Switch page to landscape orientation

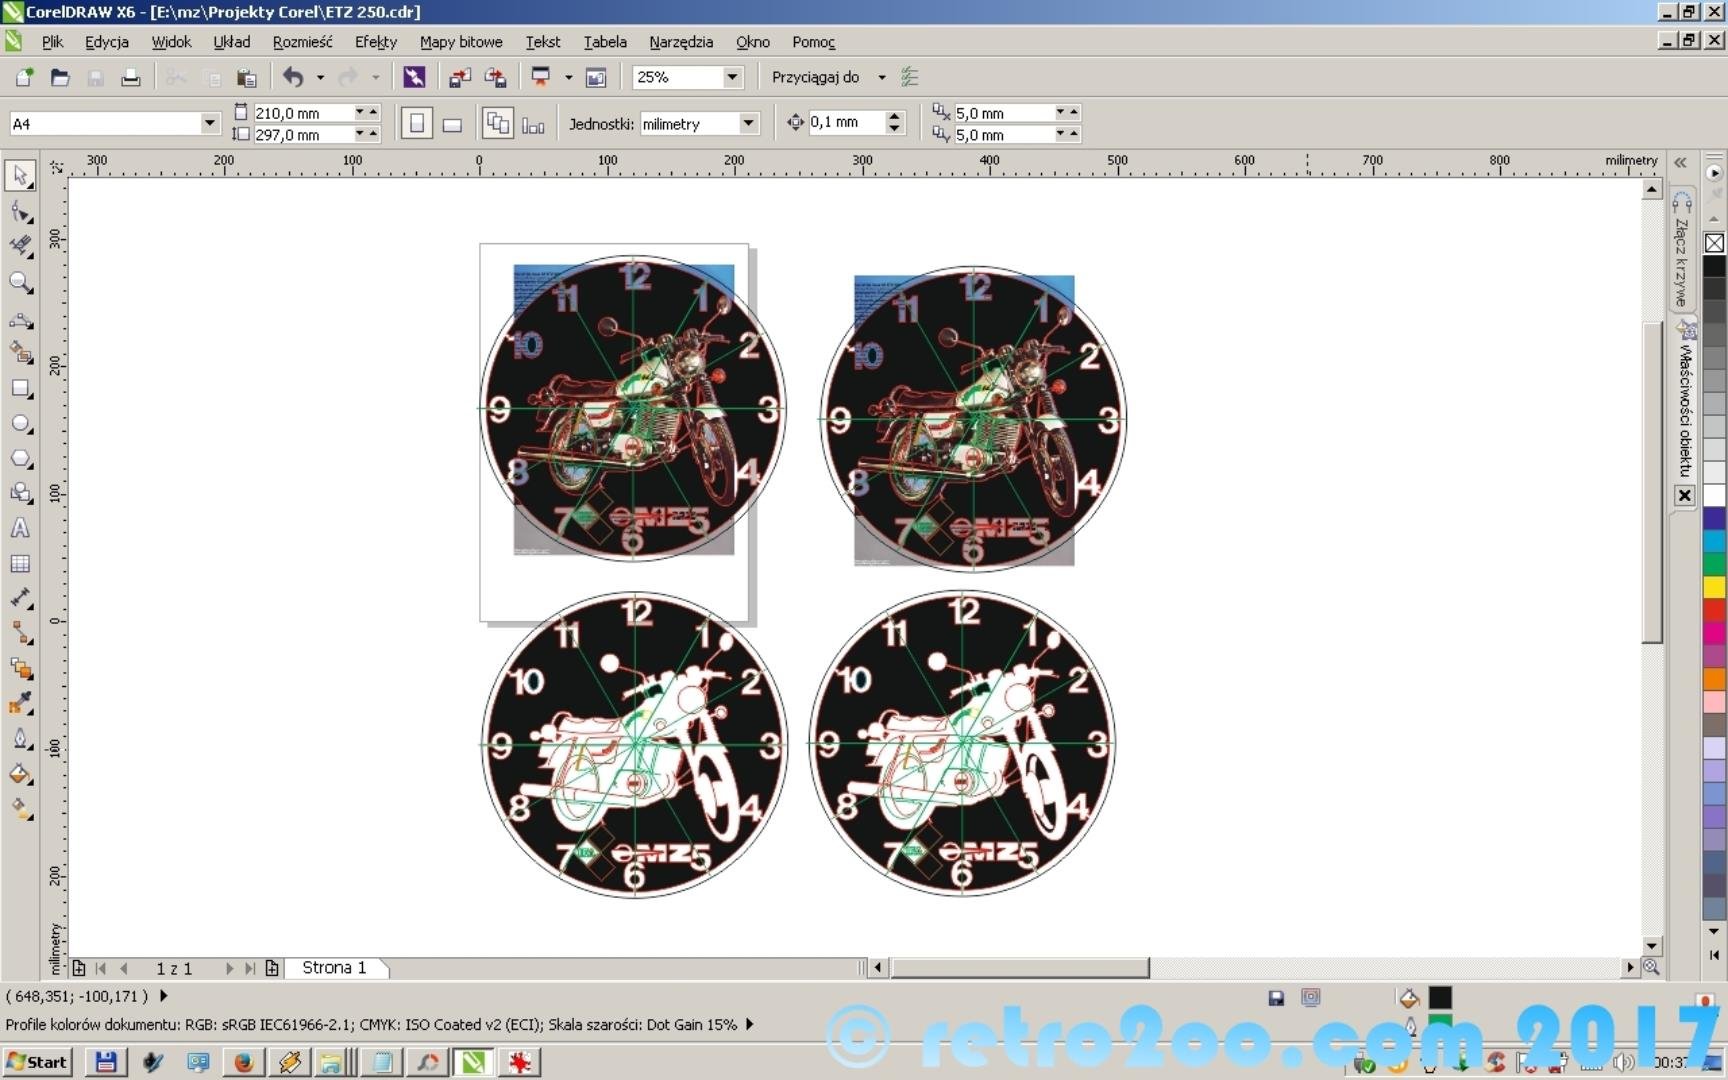click(x=452, y=124)
